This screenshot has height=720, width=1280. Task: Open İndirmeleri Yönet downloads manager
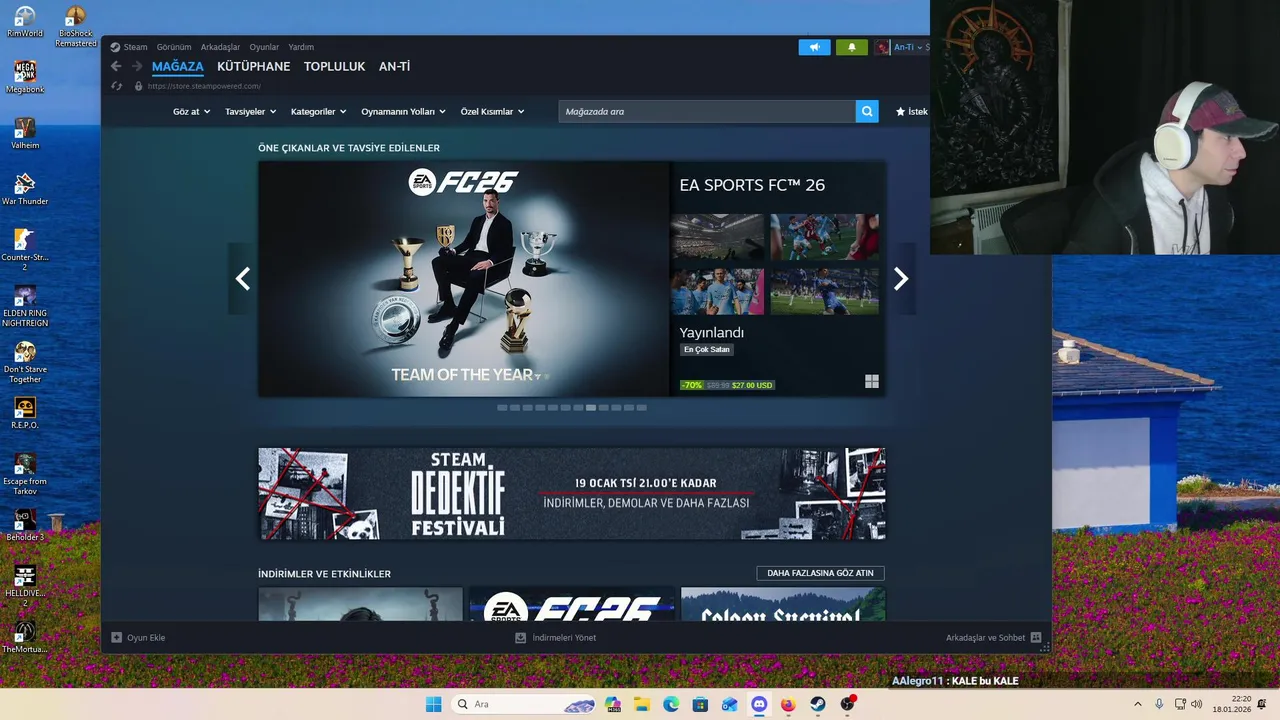pyautogui.click(x=555, y=637)
